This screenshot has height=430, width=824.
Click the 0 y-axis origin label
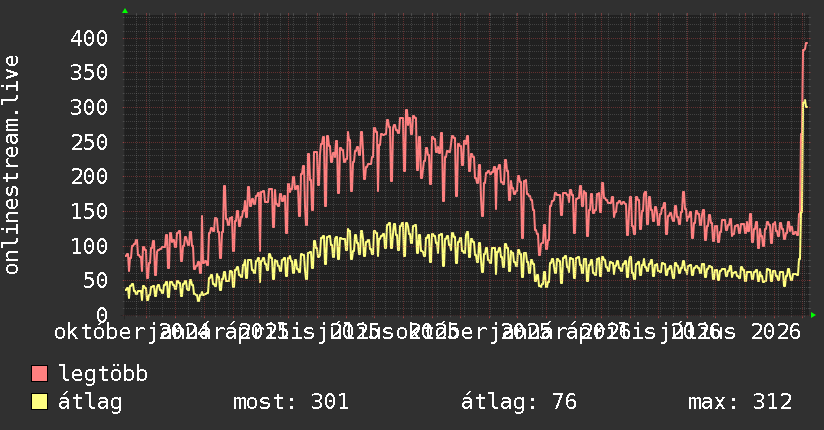coord(102,315)
